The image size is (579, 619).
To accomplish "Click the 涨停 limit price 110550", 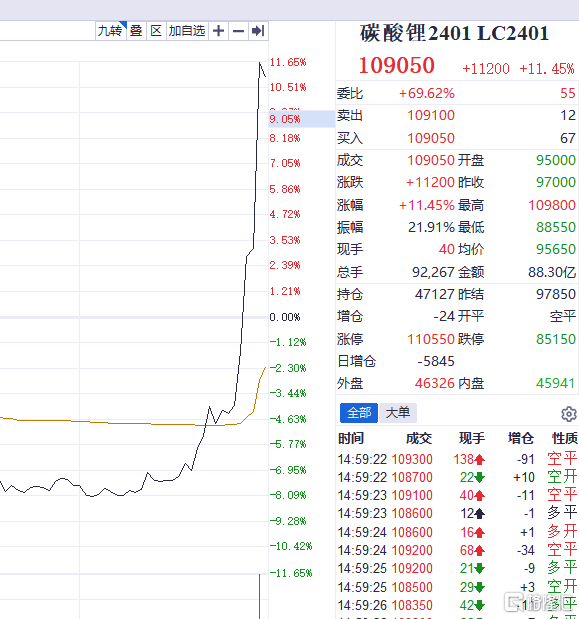I will coord(431,339).
